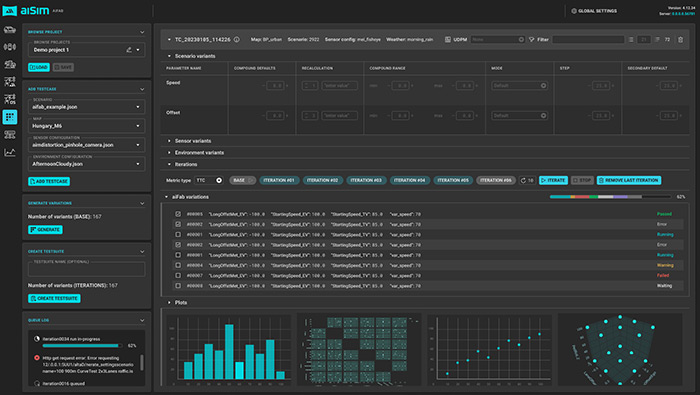Viewport: 700px width, 395px height.
Task: Click the UDPM icon in testcase header
Action: (x=448, y=40)
